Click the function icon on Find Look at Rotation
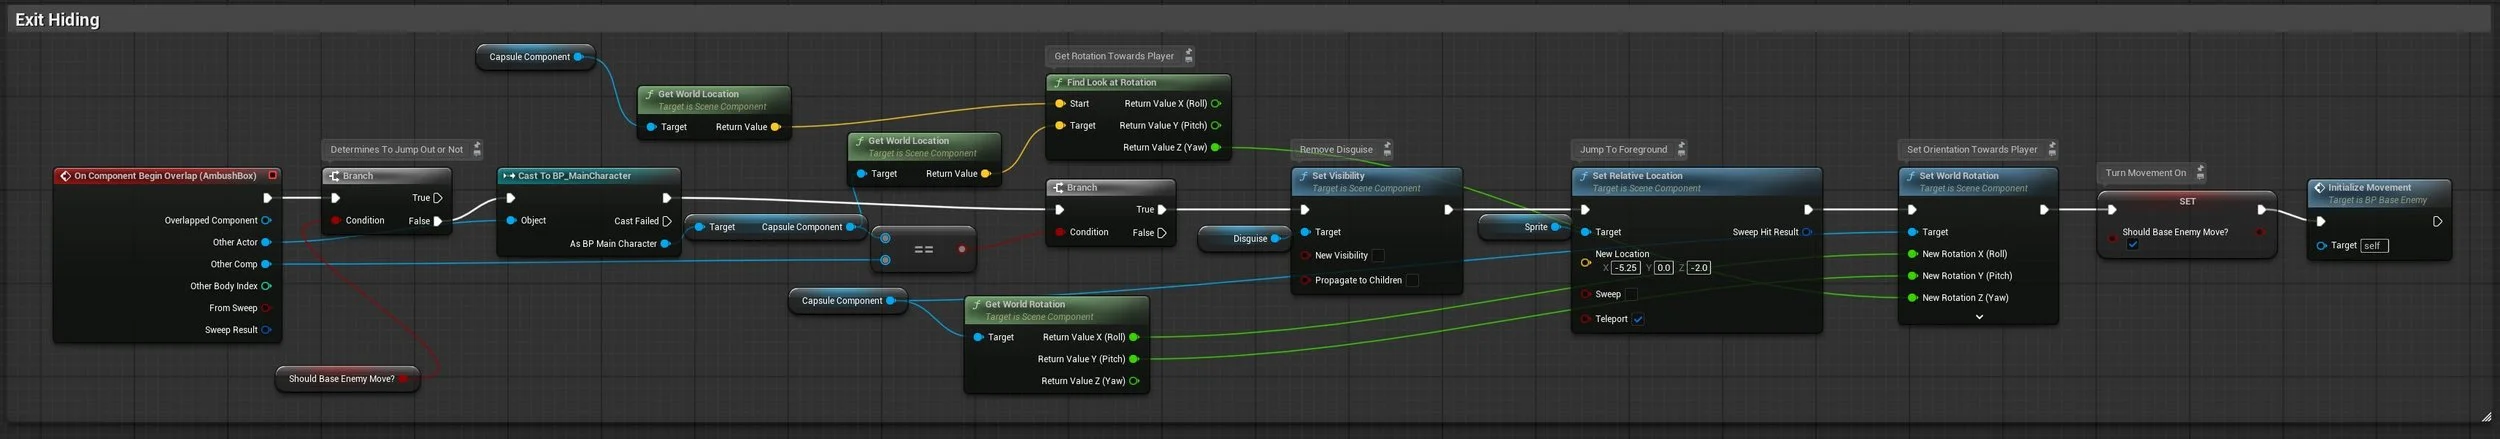 pos(1058,83)
